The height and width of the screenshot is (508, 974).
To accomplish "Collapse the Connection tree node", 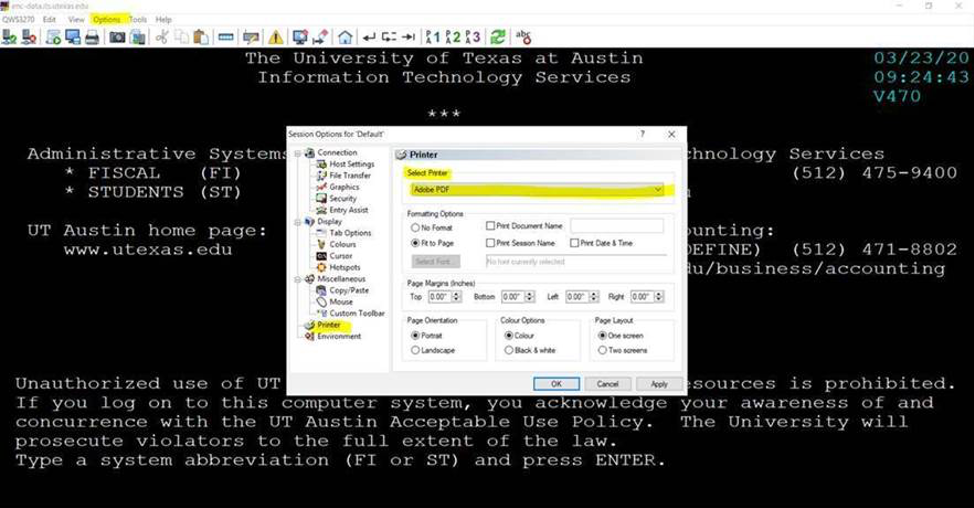I will point(297,153).
